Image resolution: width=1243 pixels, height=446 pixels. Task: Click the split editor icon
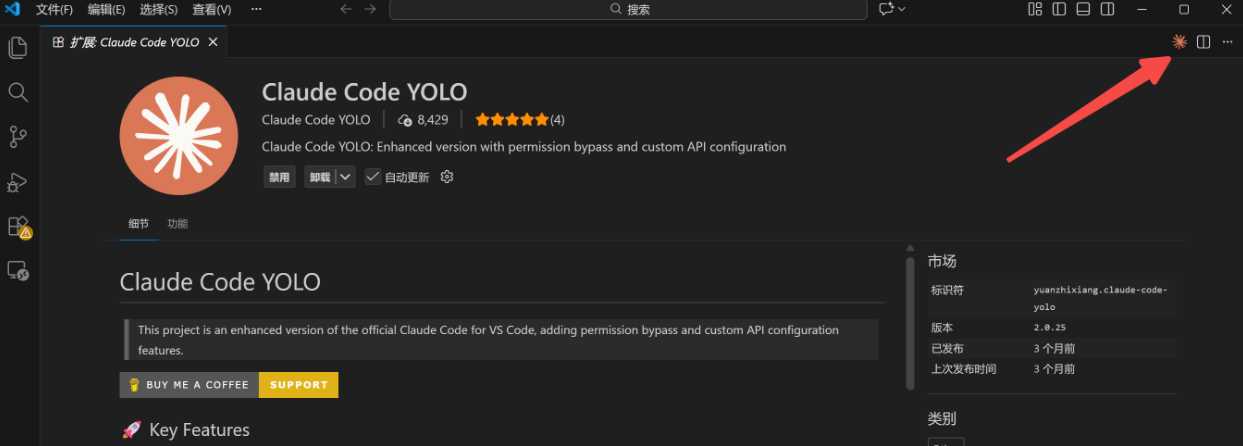pos(1204,42)
